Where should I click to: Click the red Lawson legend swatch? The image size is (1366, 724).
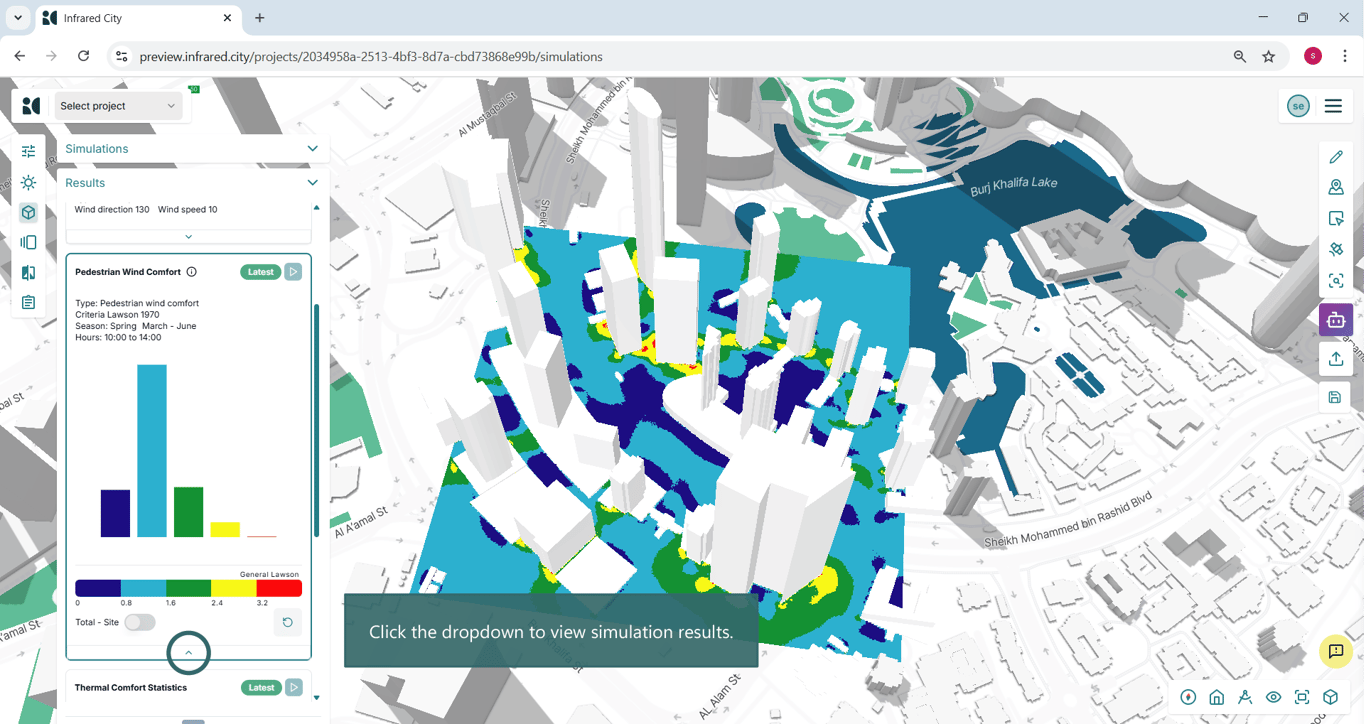tap(279, 588)
